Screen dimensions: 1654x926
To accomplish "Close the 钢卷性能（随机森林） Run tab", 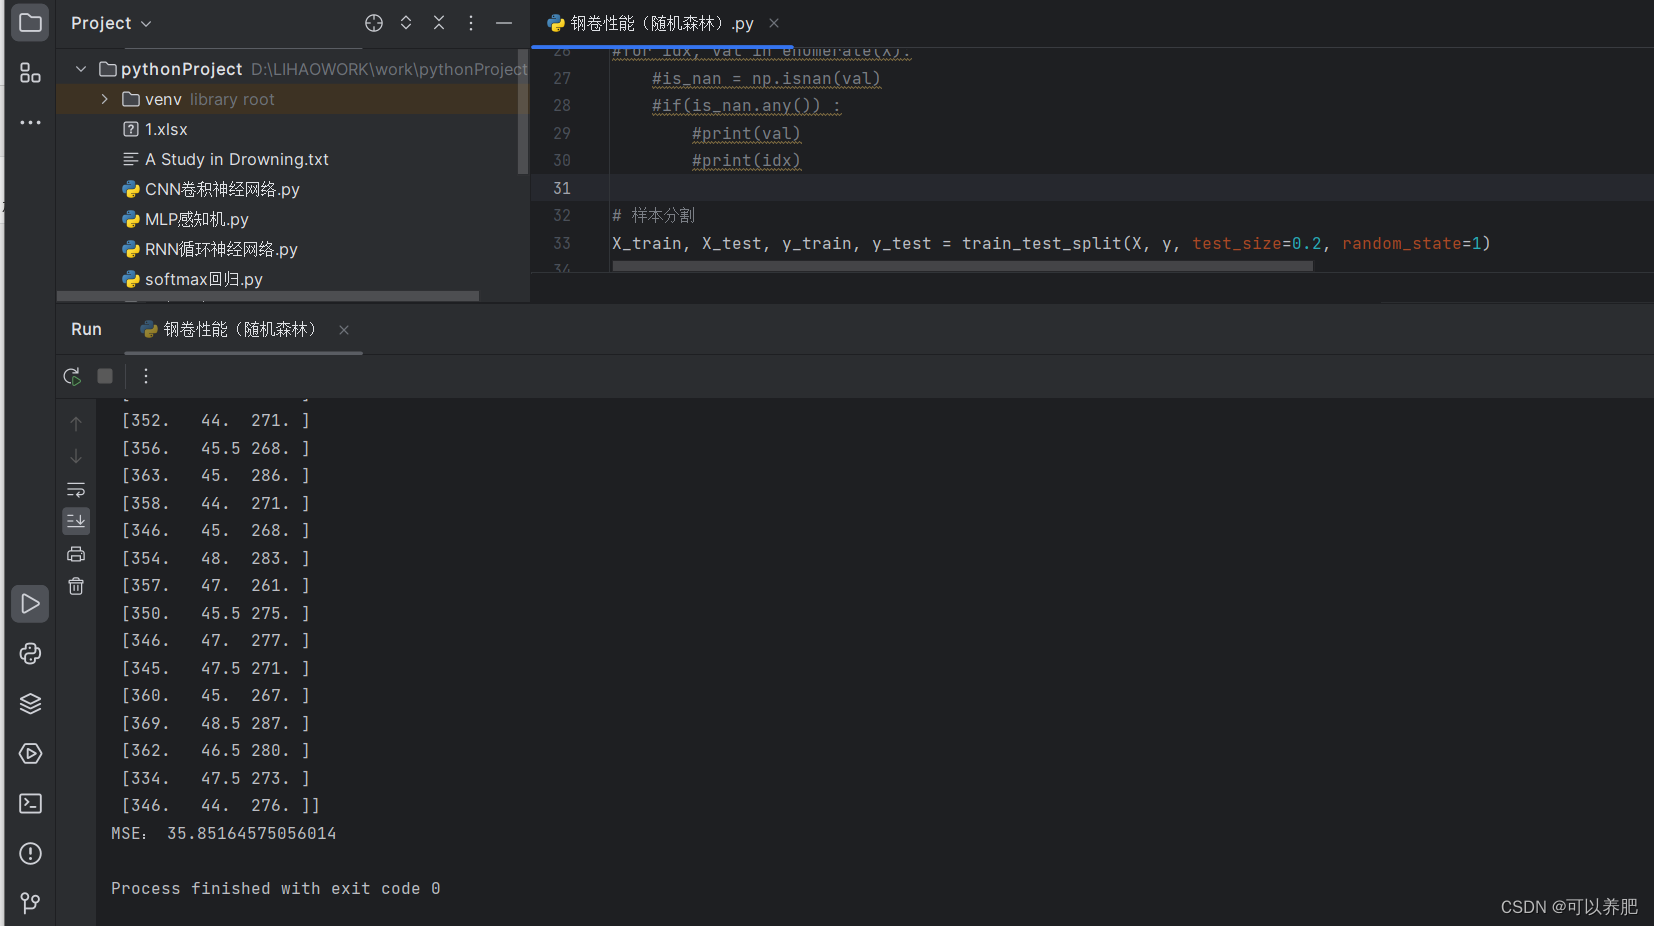I will point(344,330).
